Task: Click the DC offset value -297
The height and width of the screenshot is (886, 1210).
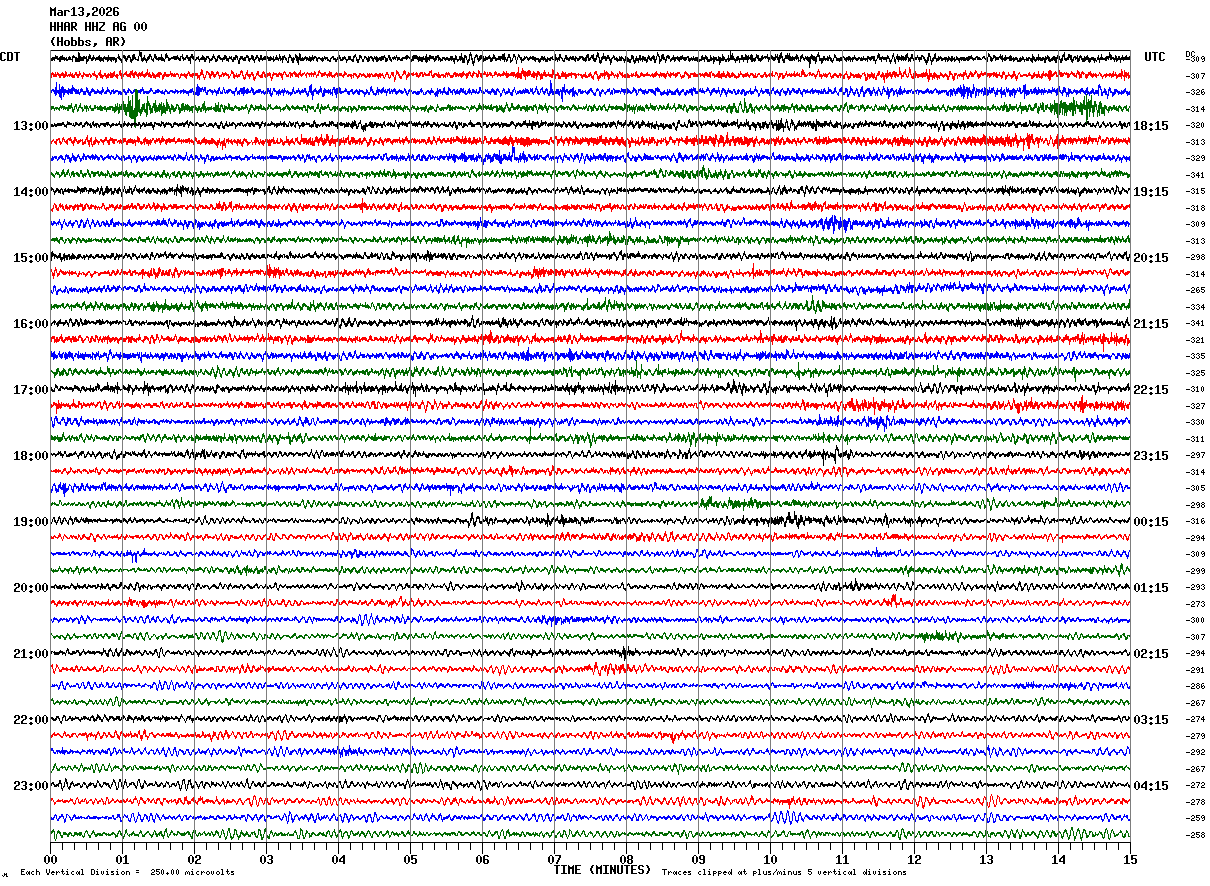Action: tap(1195, 455)
